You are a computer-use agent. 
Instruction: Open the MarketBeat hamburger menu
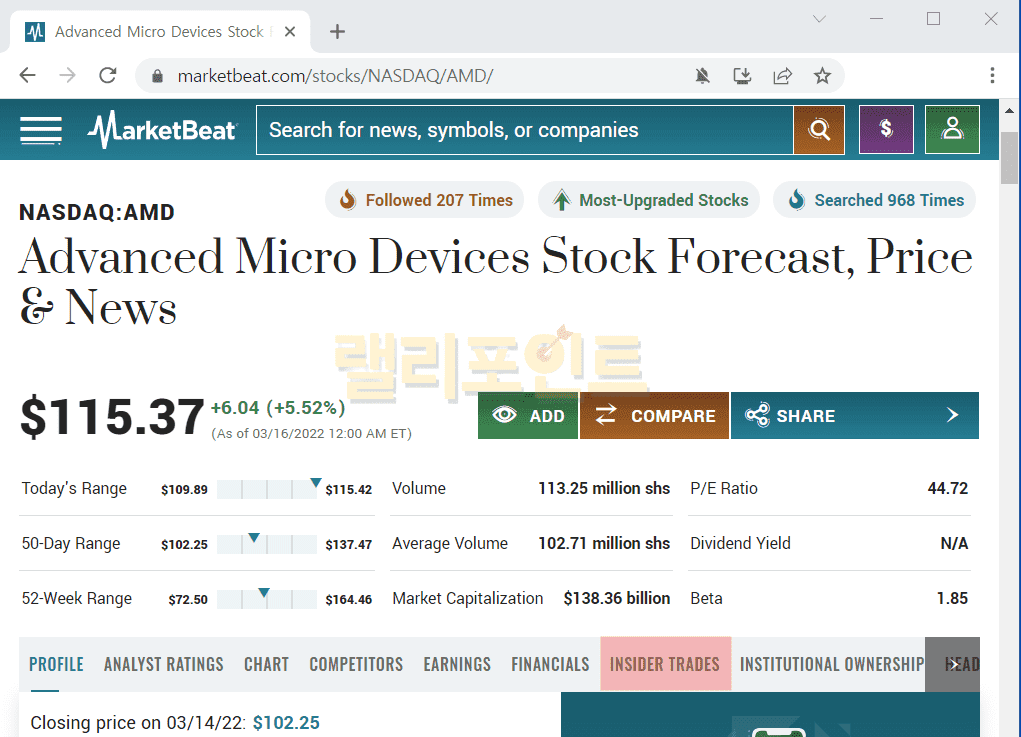41,130
